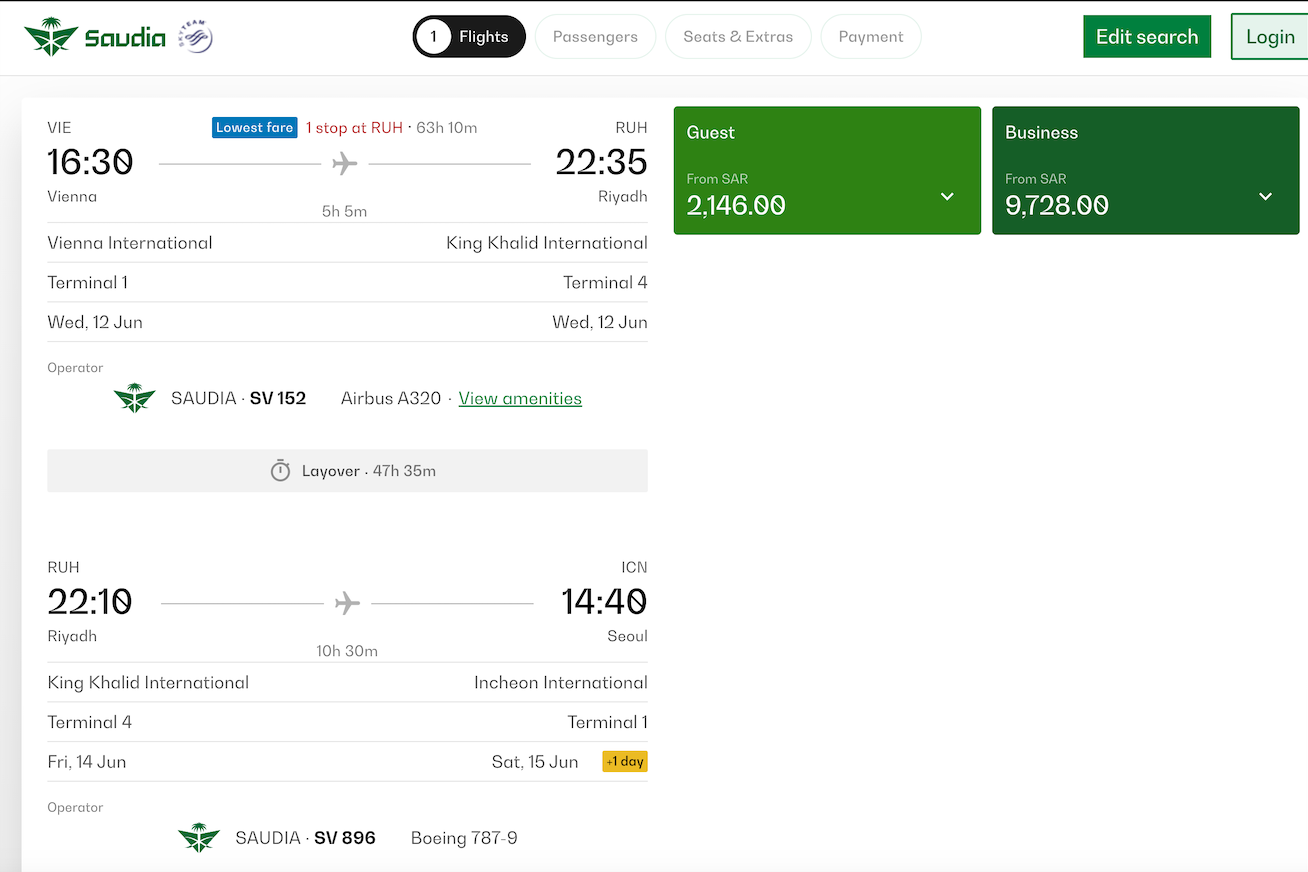Image resolution: width=1308 pixels, height=872 pixels.
Task: Expand the Business fare chevron
Action: pyautogui.click(x=1265, y=197)
